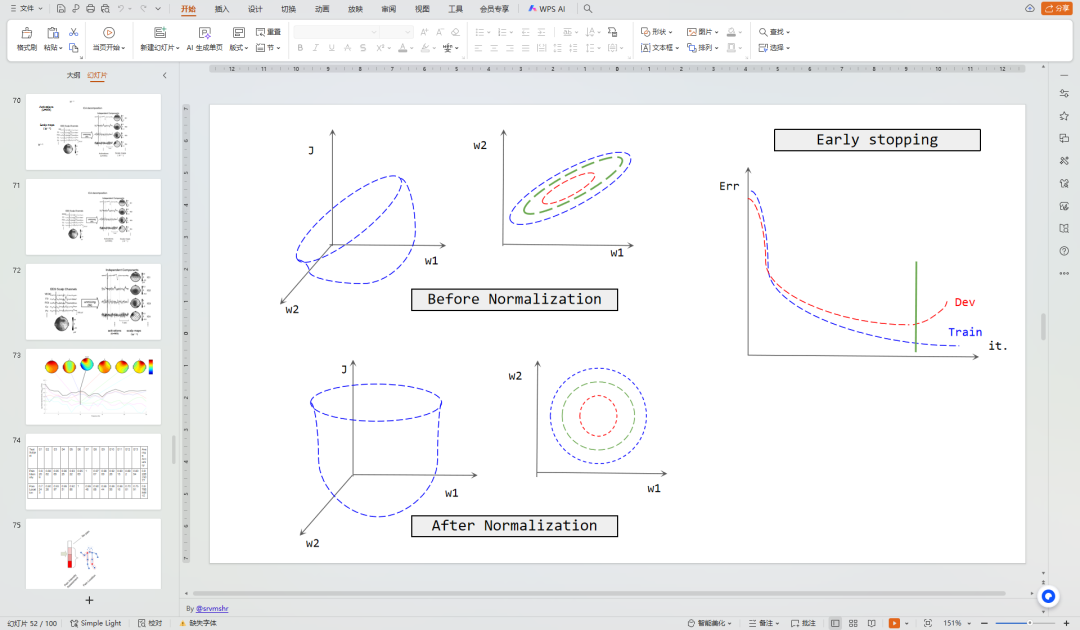
Task: Click the Copy icon below the scissors
Action: 74,48
